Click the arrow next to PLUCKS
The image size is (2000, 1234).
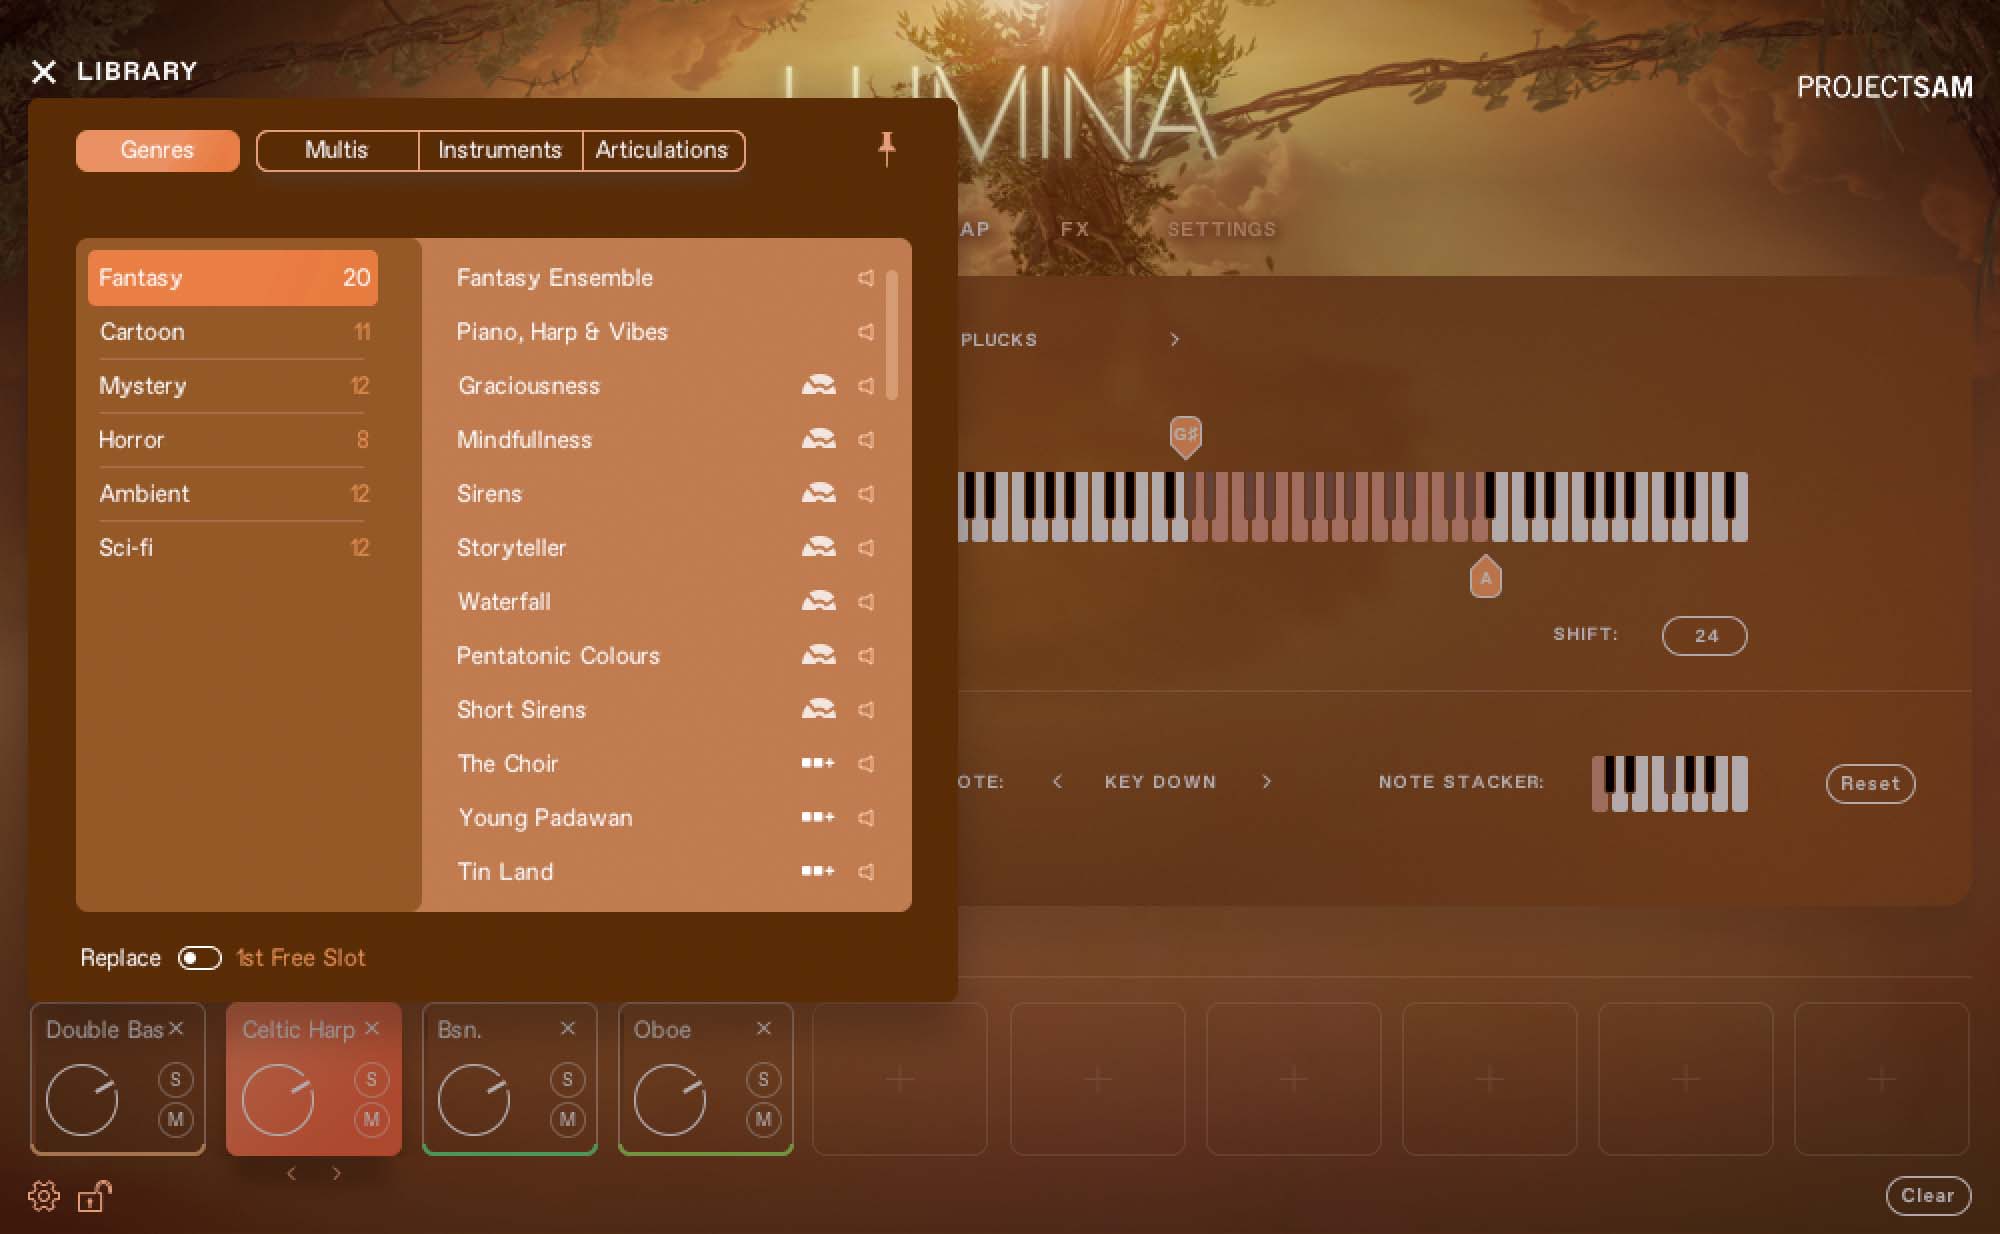click(1175, 340)
